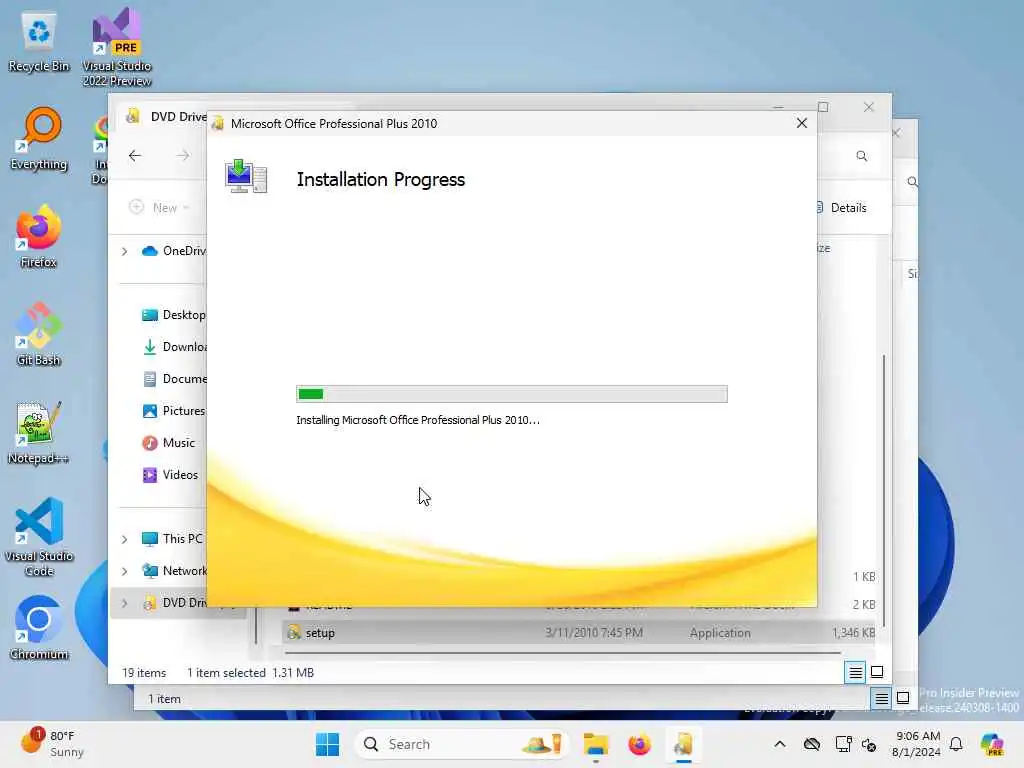Viewport: 1024px width, 768px height.
Task: Maximize the DVD Drive Explorer window
Action: point(823,106)
